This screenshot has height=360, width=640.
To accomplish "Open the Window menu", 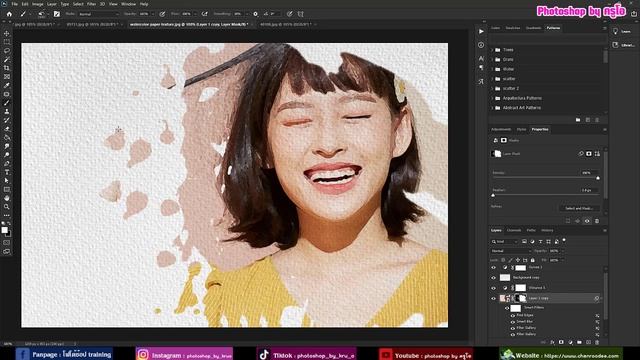I will 128,4.
